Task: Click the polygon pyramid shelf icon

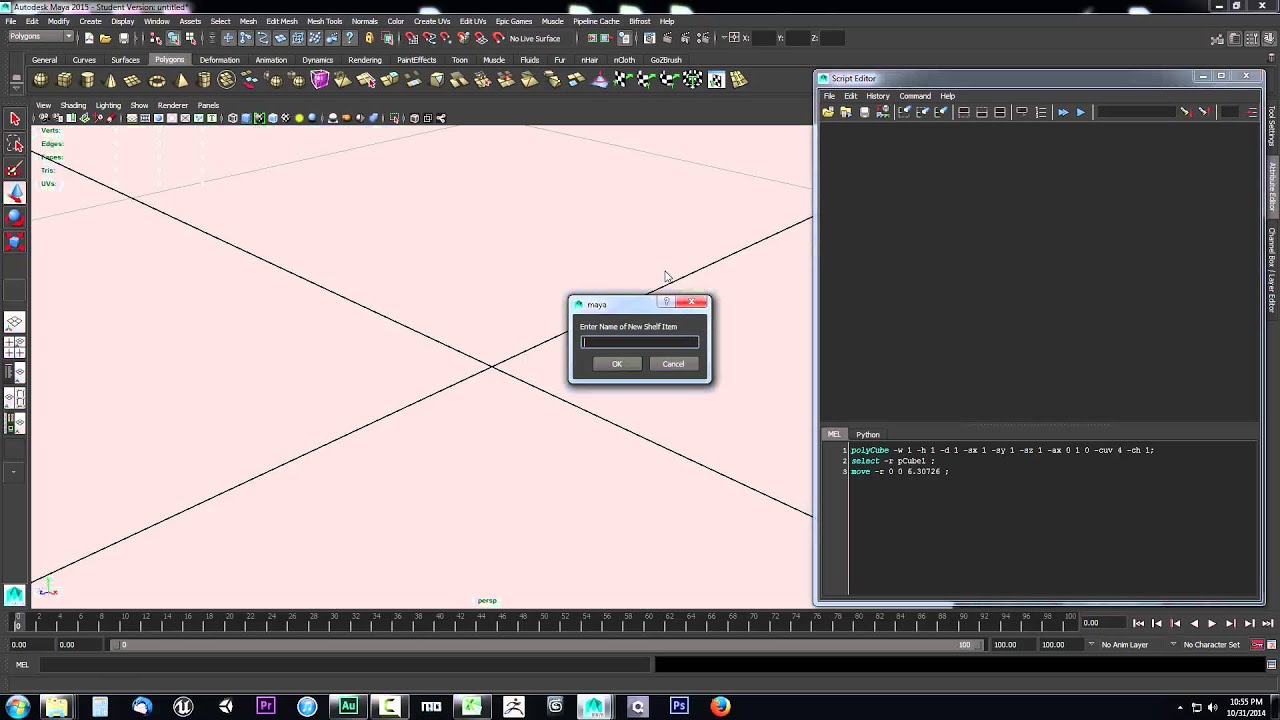Action: point(182,80)
